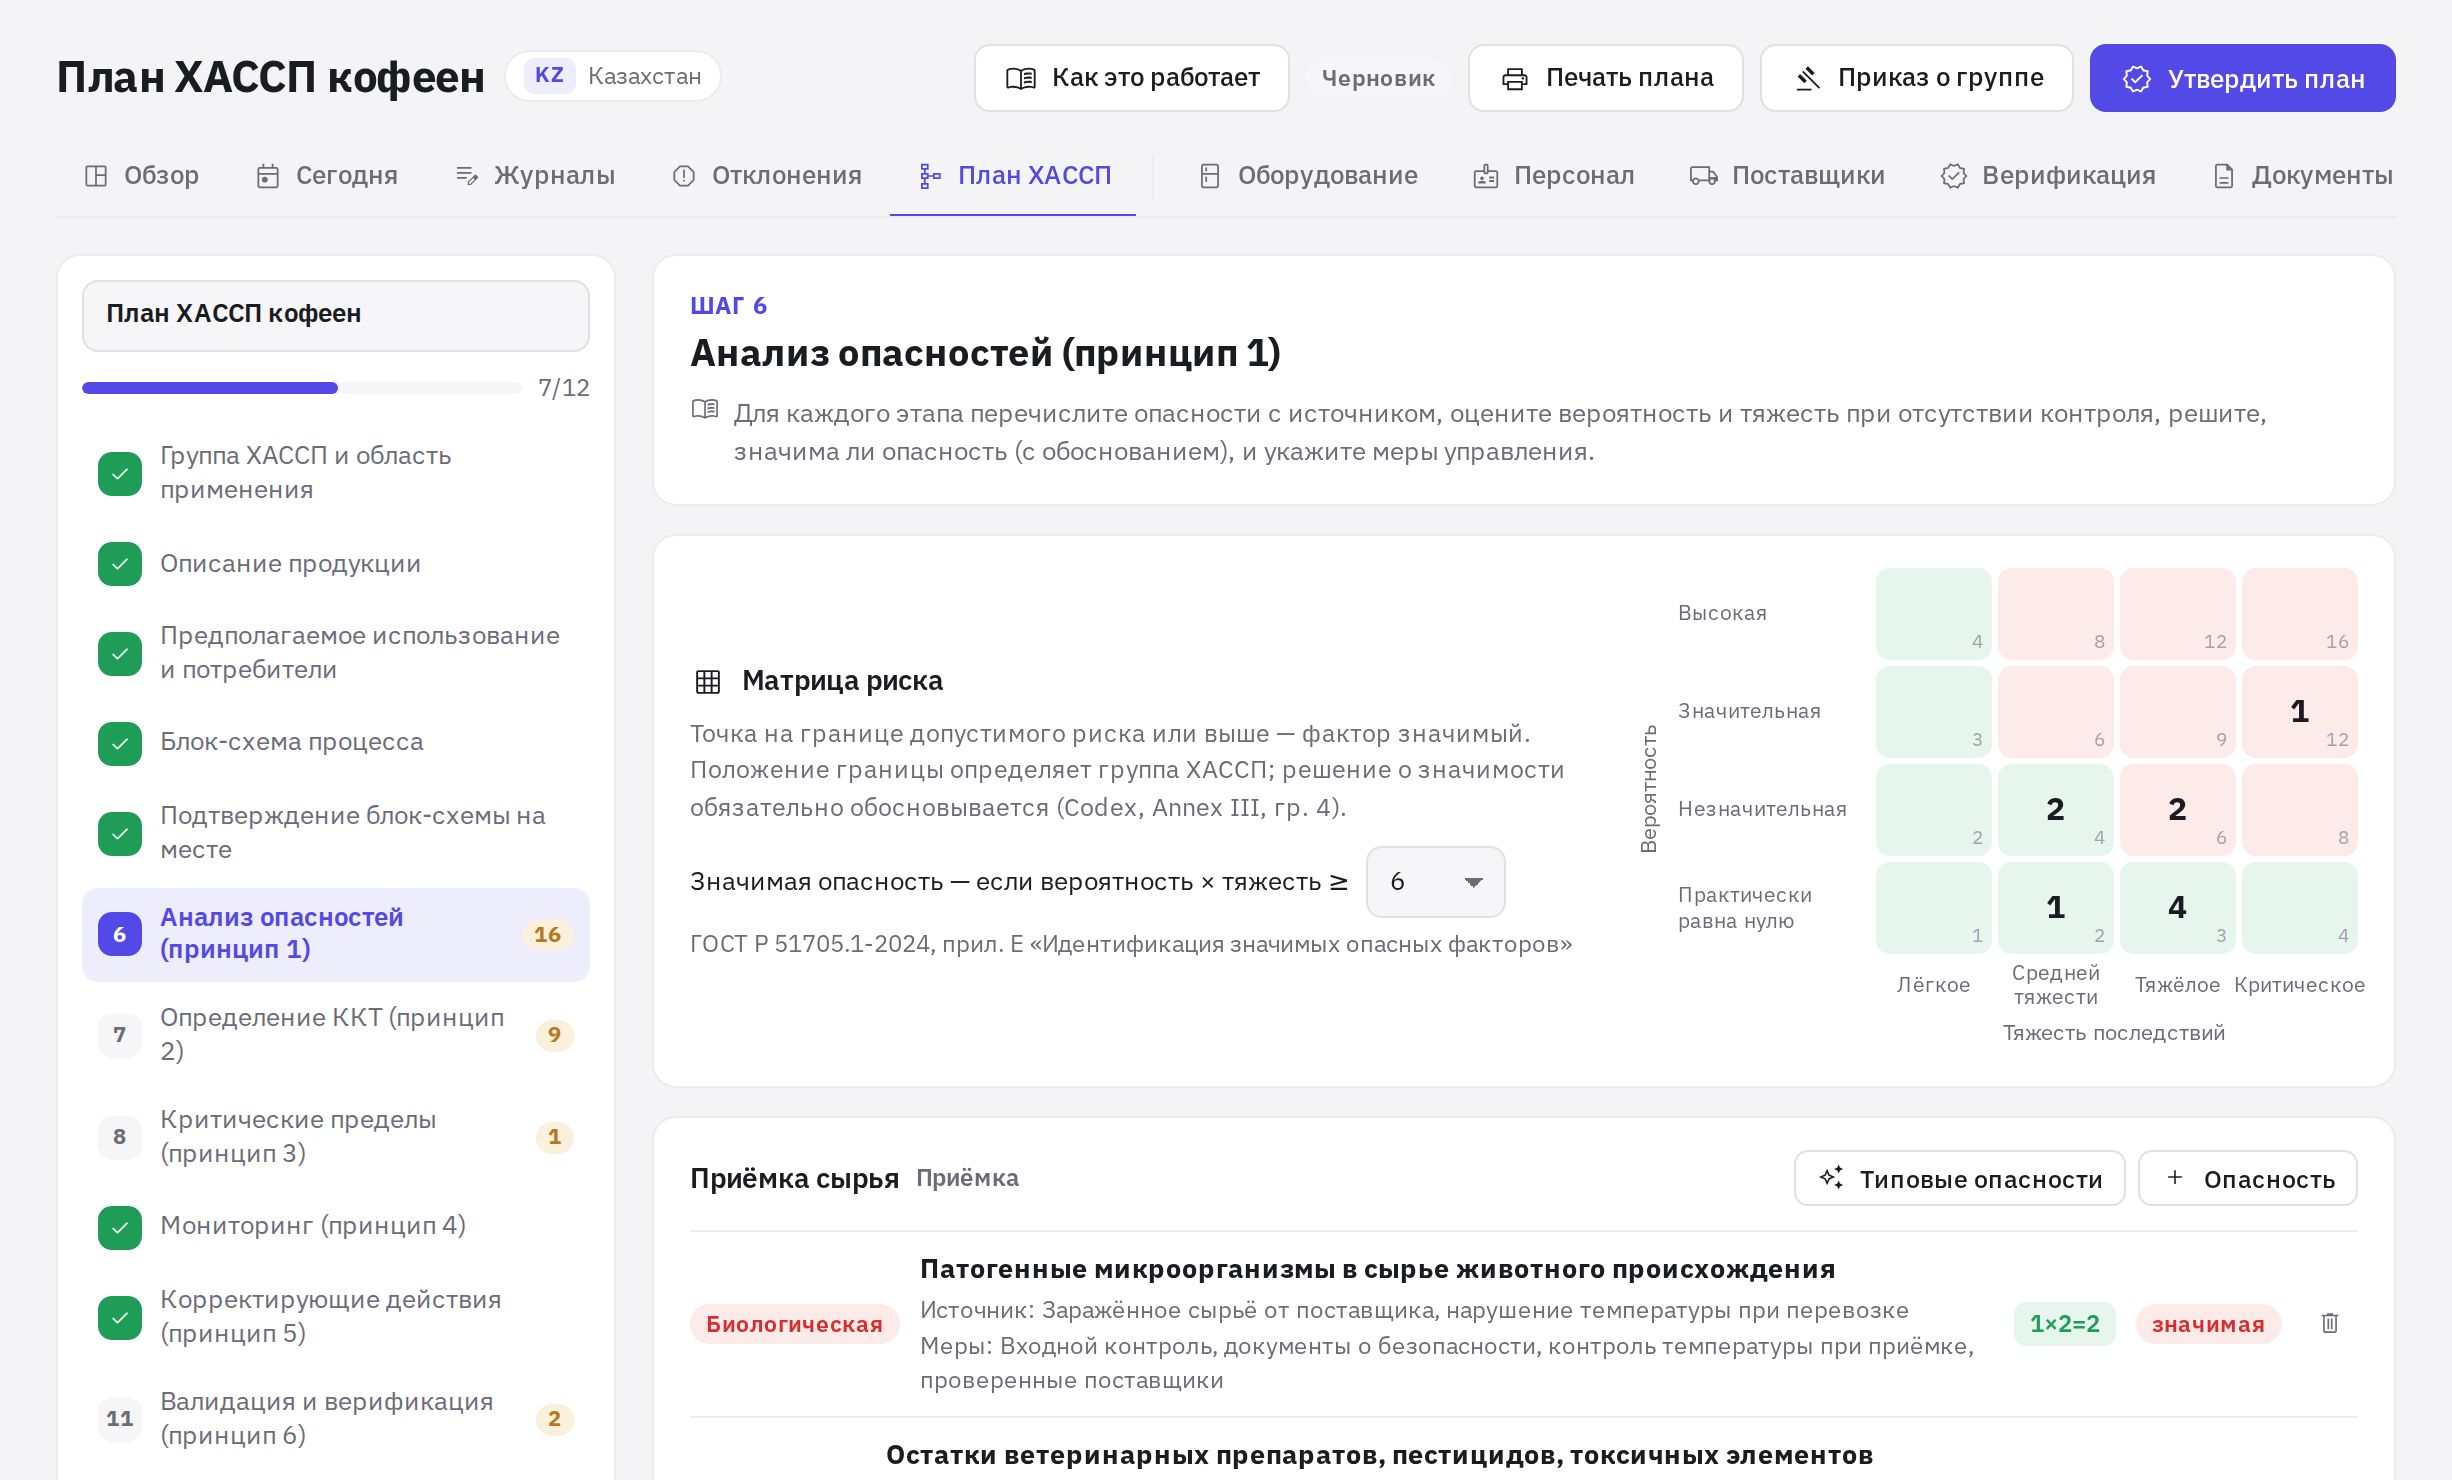This screenshot has width=2452, height=1480.
Task: Click the book icon beside the step description
Action: pyautogui.click(x=705, y=409)
